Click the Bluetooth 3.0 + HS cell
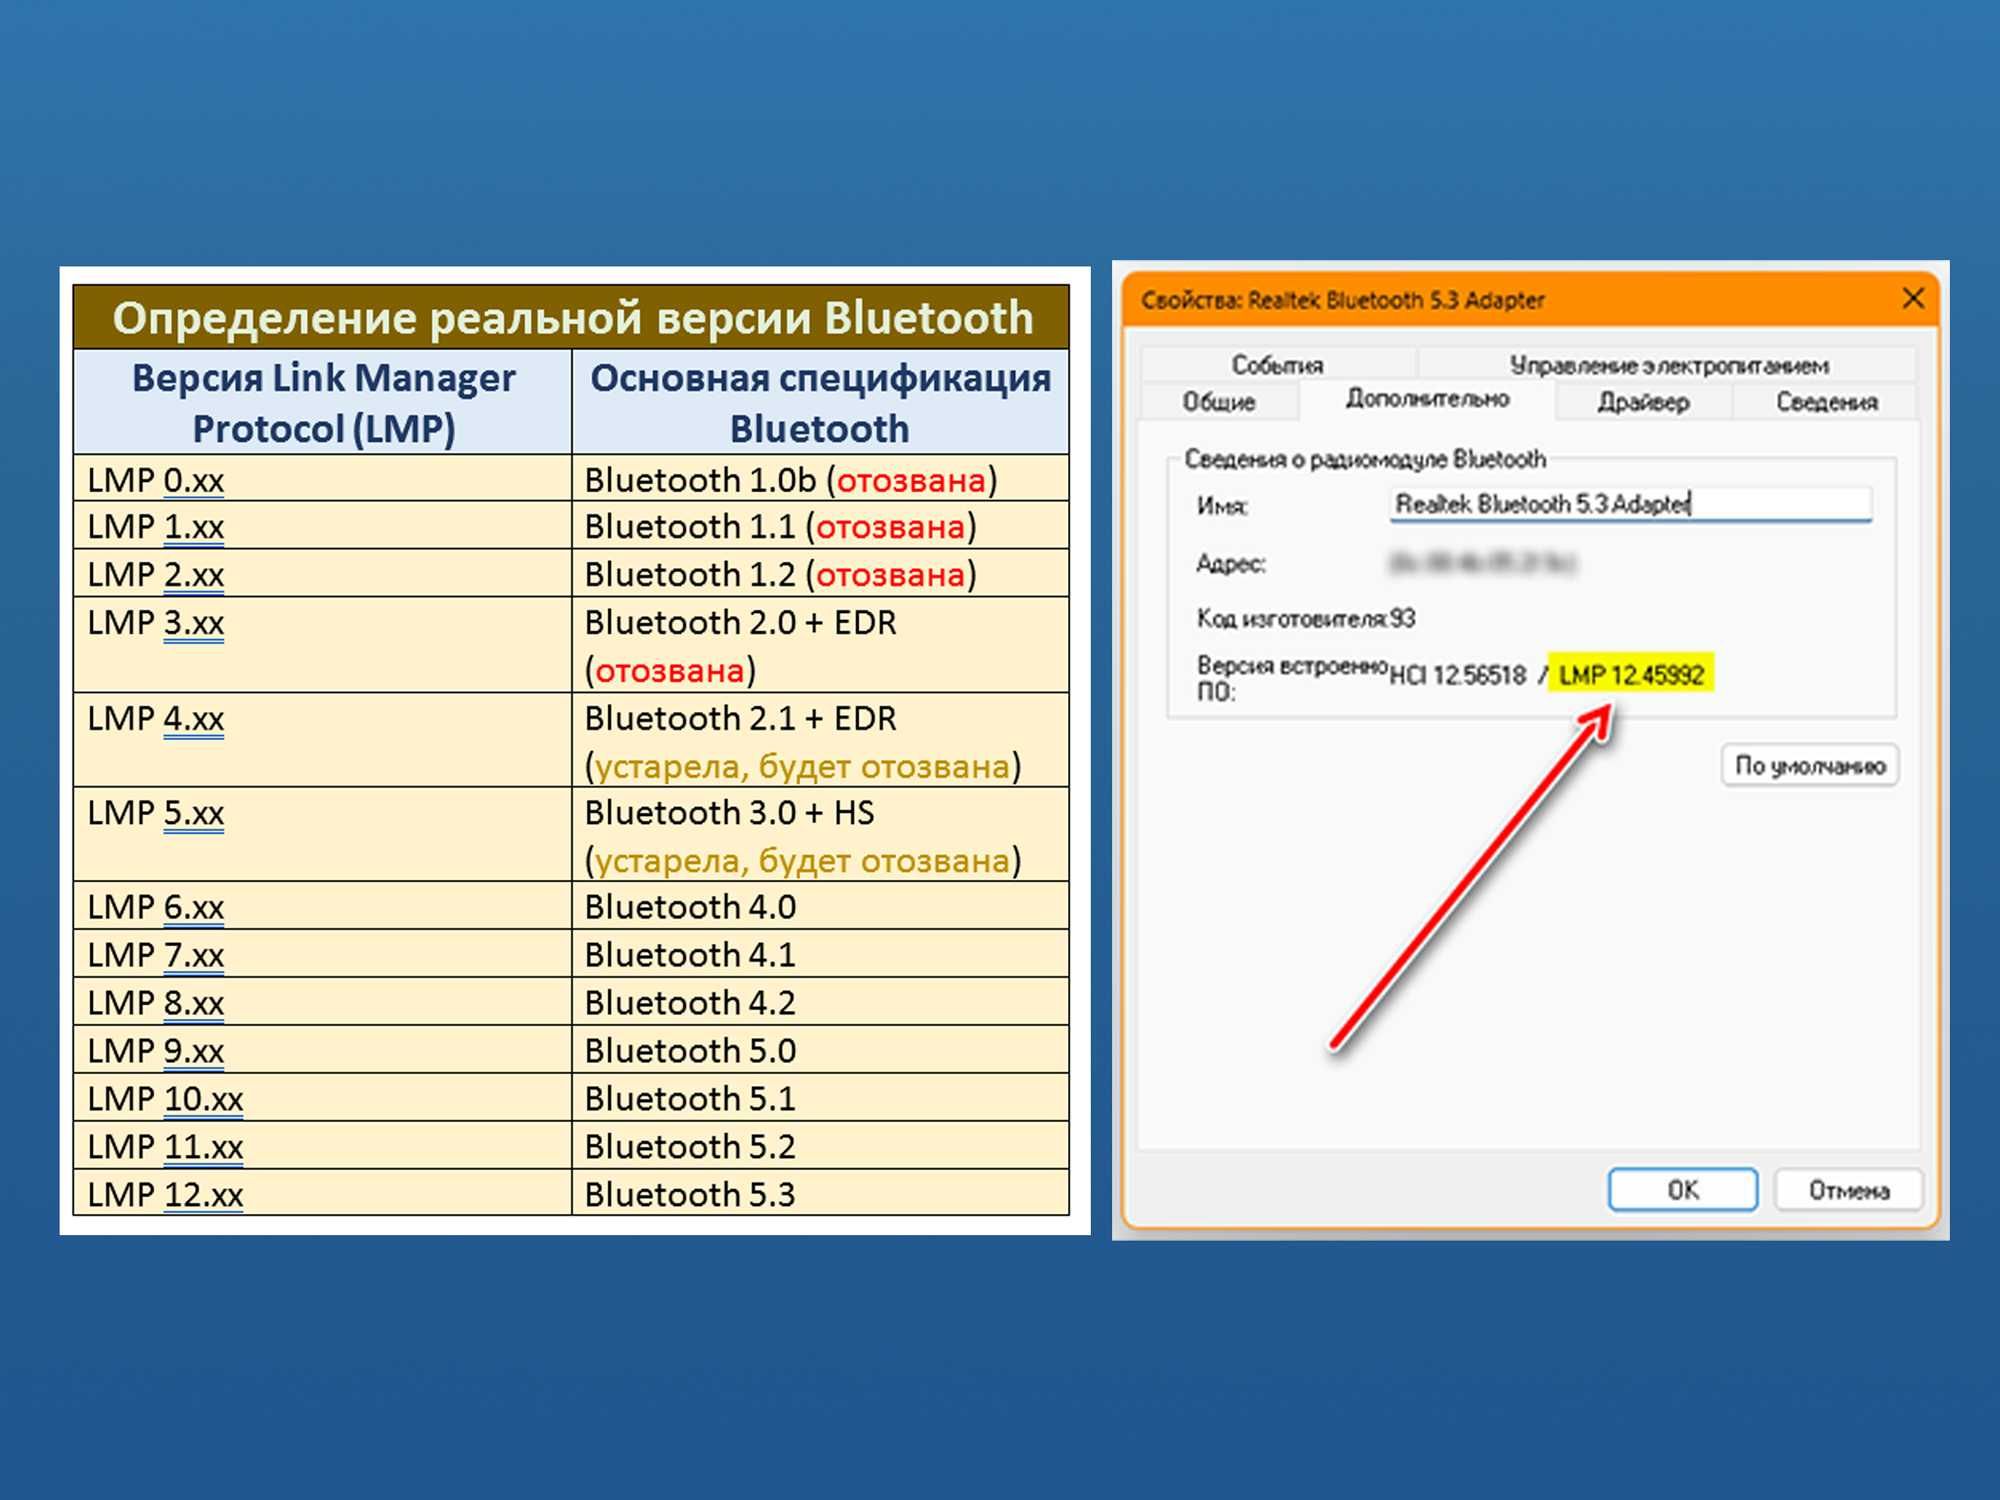 click(820, 835)
